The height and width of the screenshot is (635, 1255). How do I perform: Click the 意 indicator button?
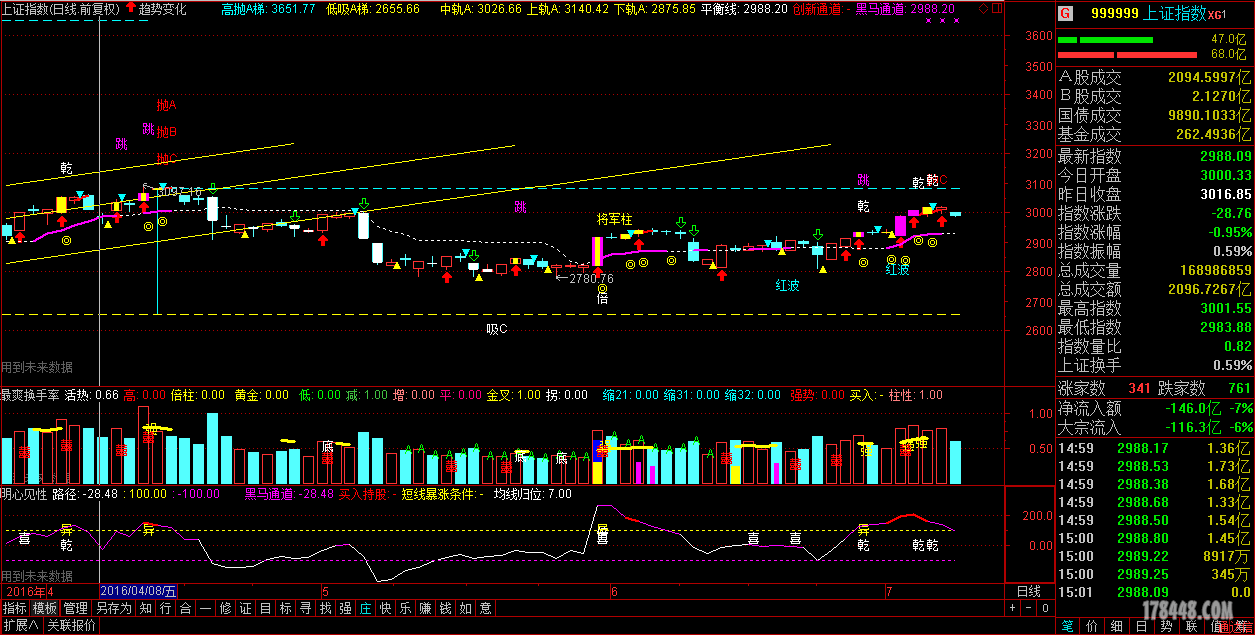(x=486, y=608)
